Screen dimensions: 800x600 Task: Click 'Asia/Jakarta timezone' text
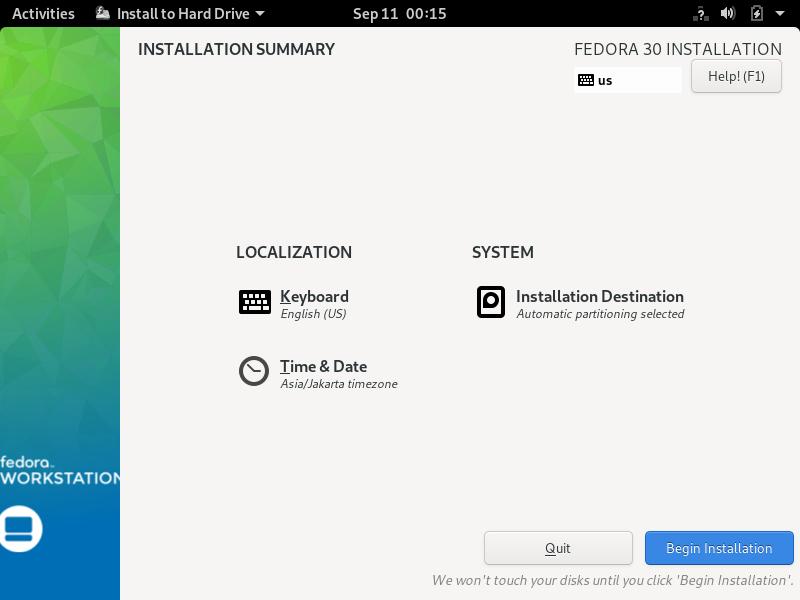(x=339, y=384)
